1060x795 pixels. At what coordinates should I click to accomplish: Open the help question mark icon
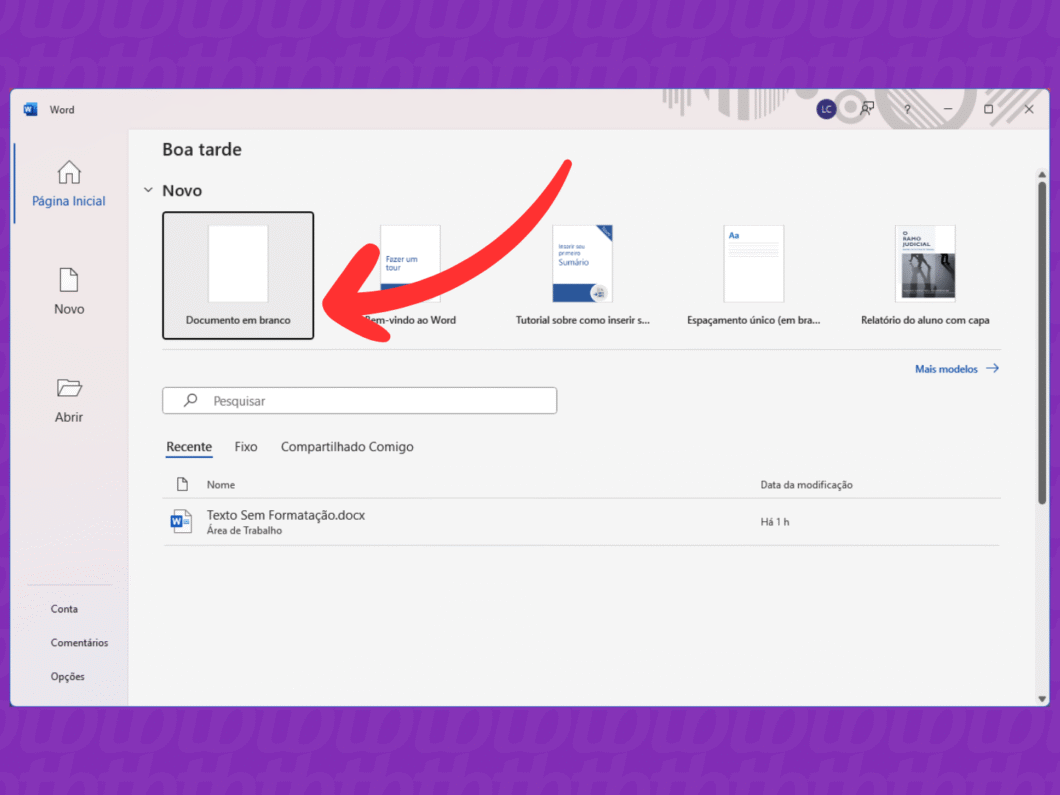[x=907, y=109]
